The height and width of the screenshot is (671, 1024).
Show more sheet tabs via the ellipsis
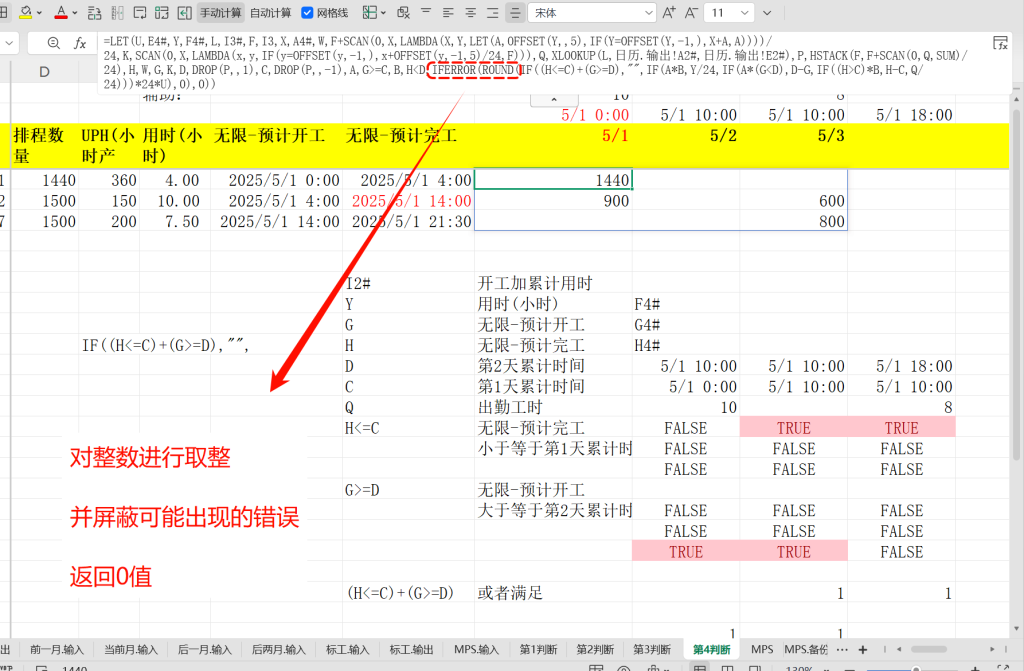coord(842,649)
